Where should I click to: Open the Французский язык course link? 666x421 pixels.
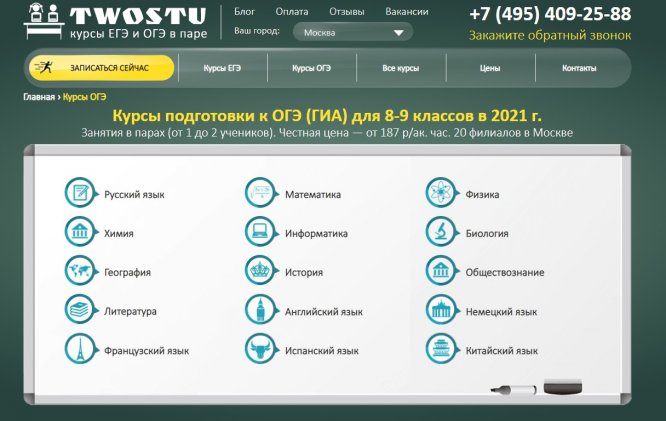point(147,351)
